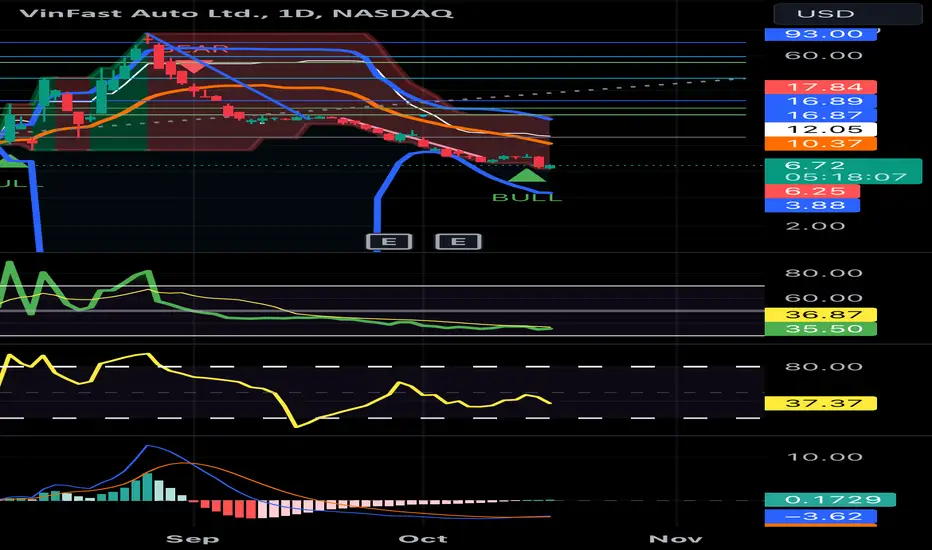Click the second earnings E marker
The height and width of the screenshot is (550, 932).
coord(458,241)
